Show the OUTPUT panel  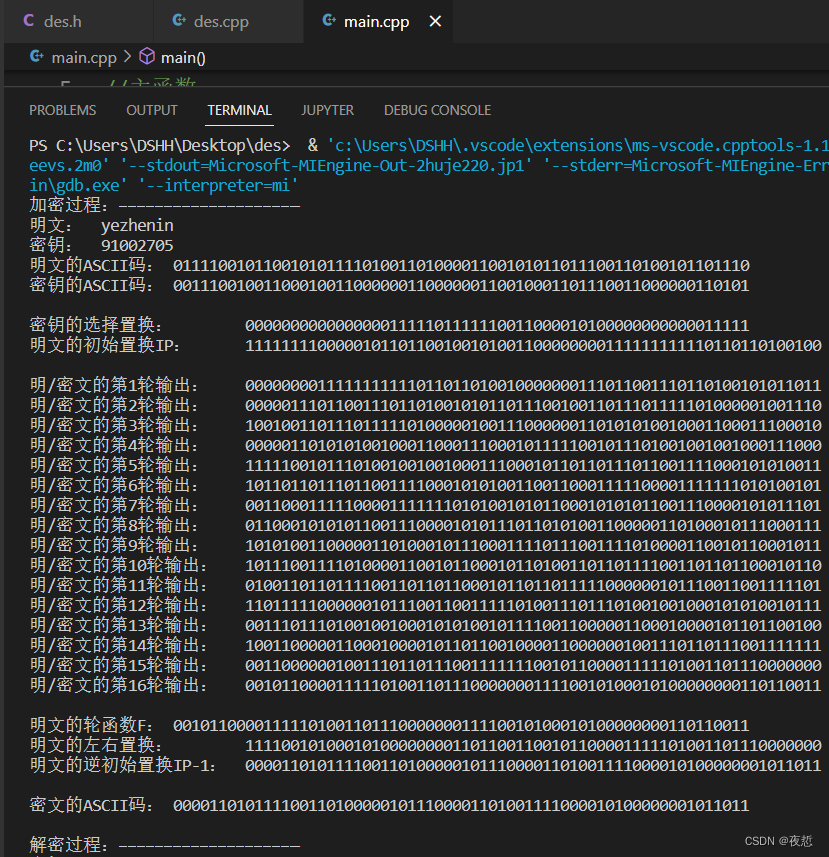pyautogui.click(x=152, y=110)
